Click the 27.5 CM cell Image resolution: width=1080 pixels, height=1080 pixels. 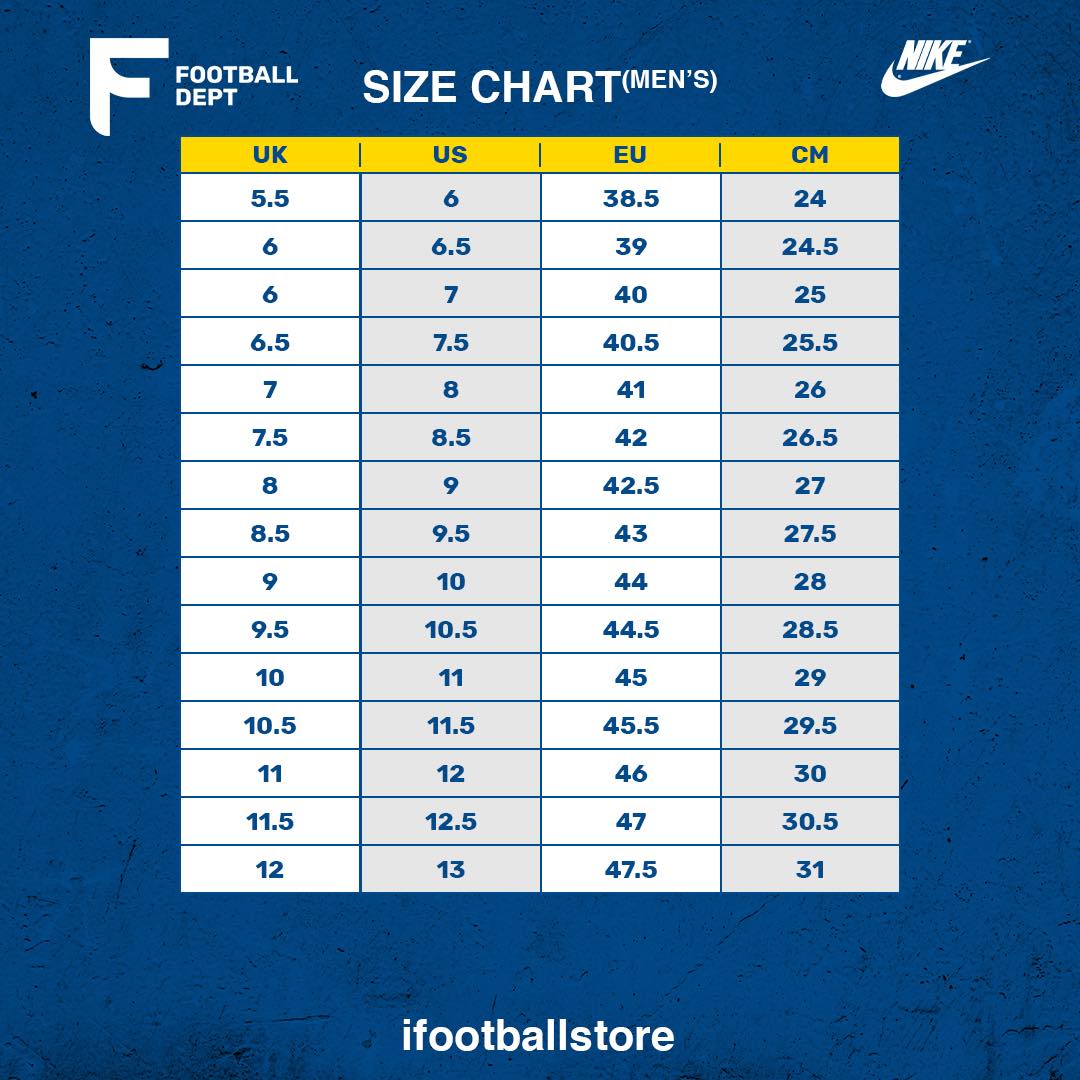(x=810, y=534)
